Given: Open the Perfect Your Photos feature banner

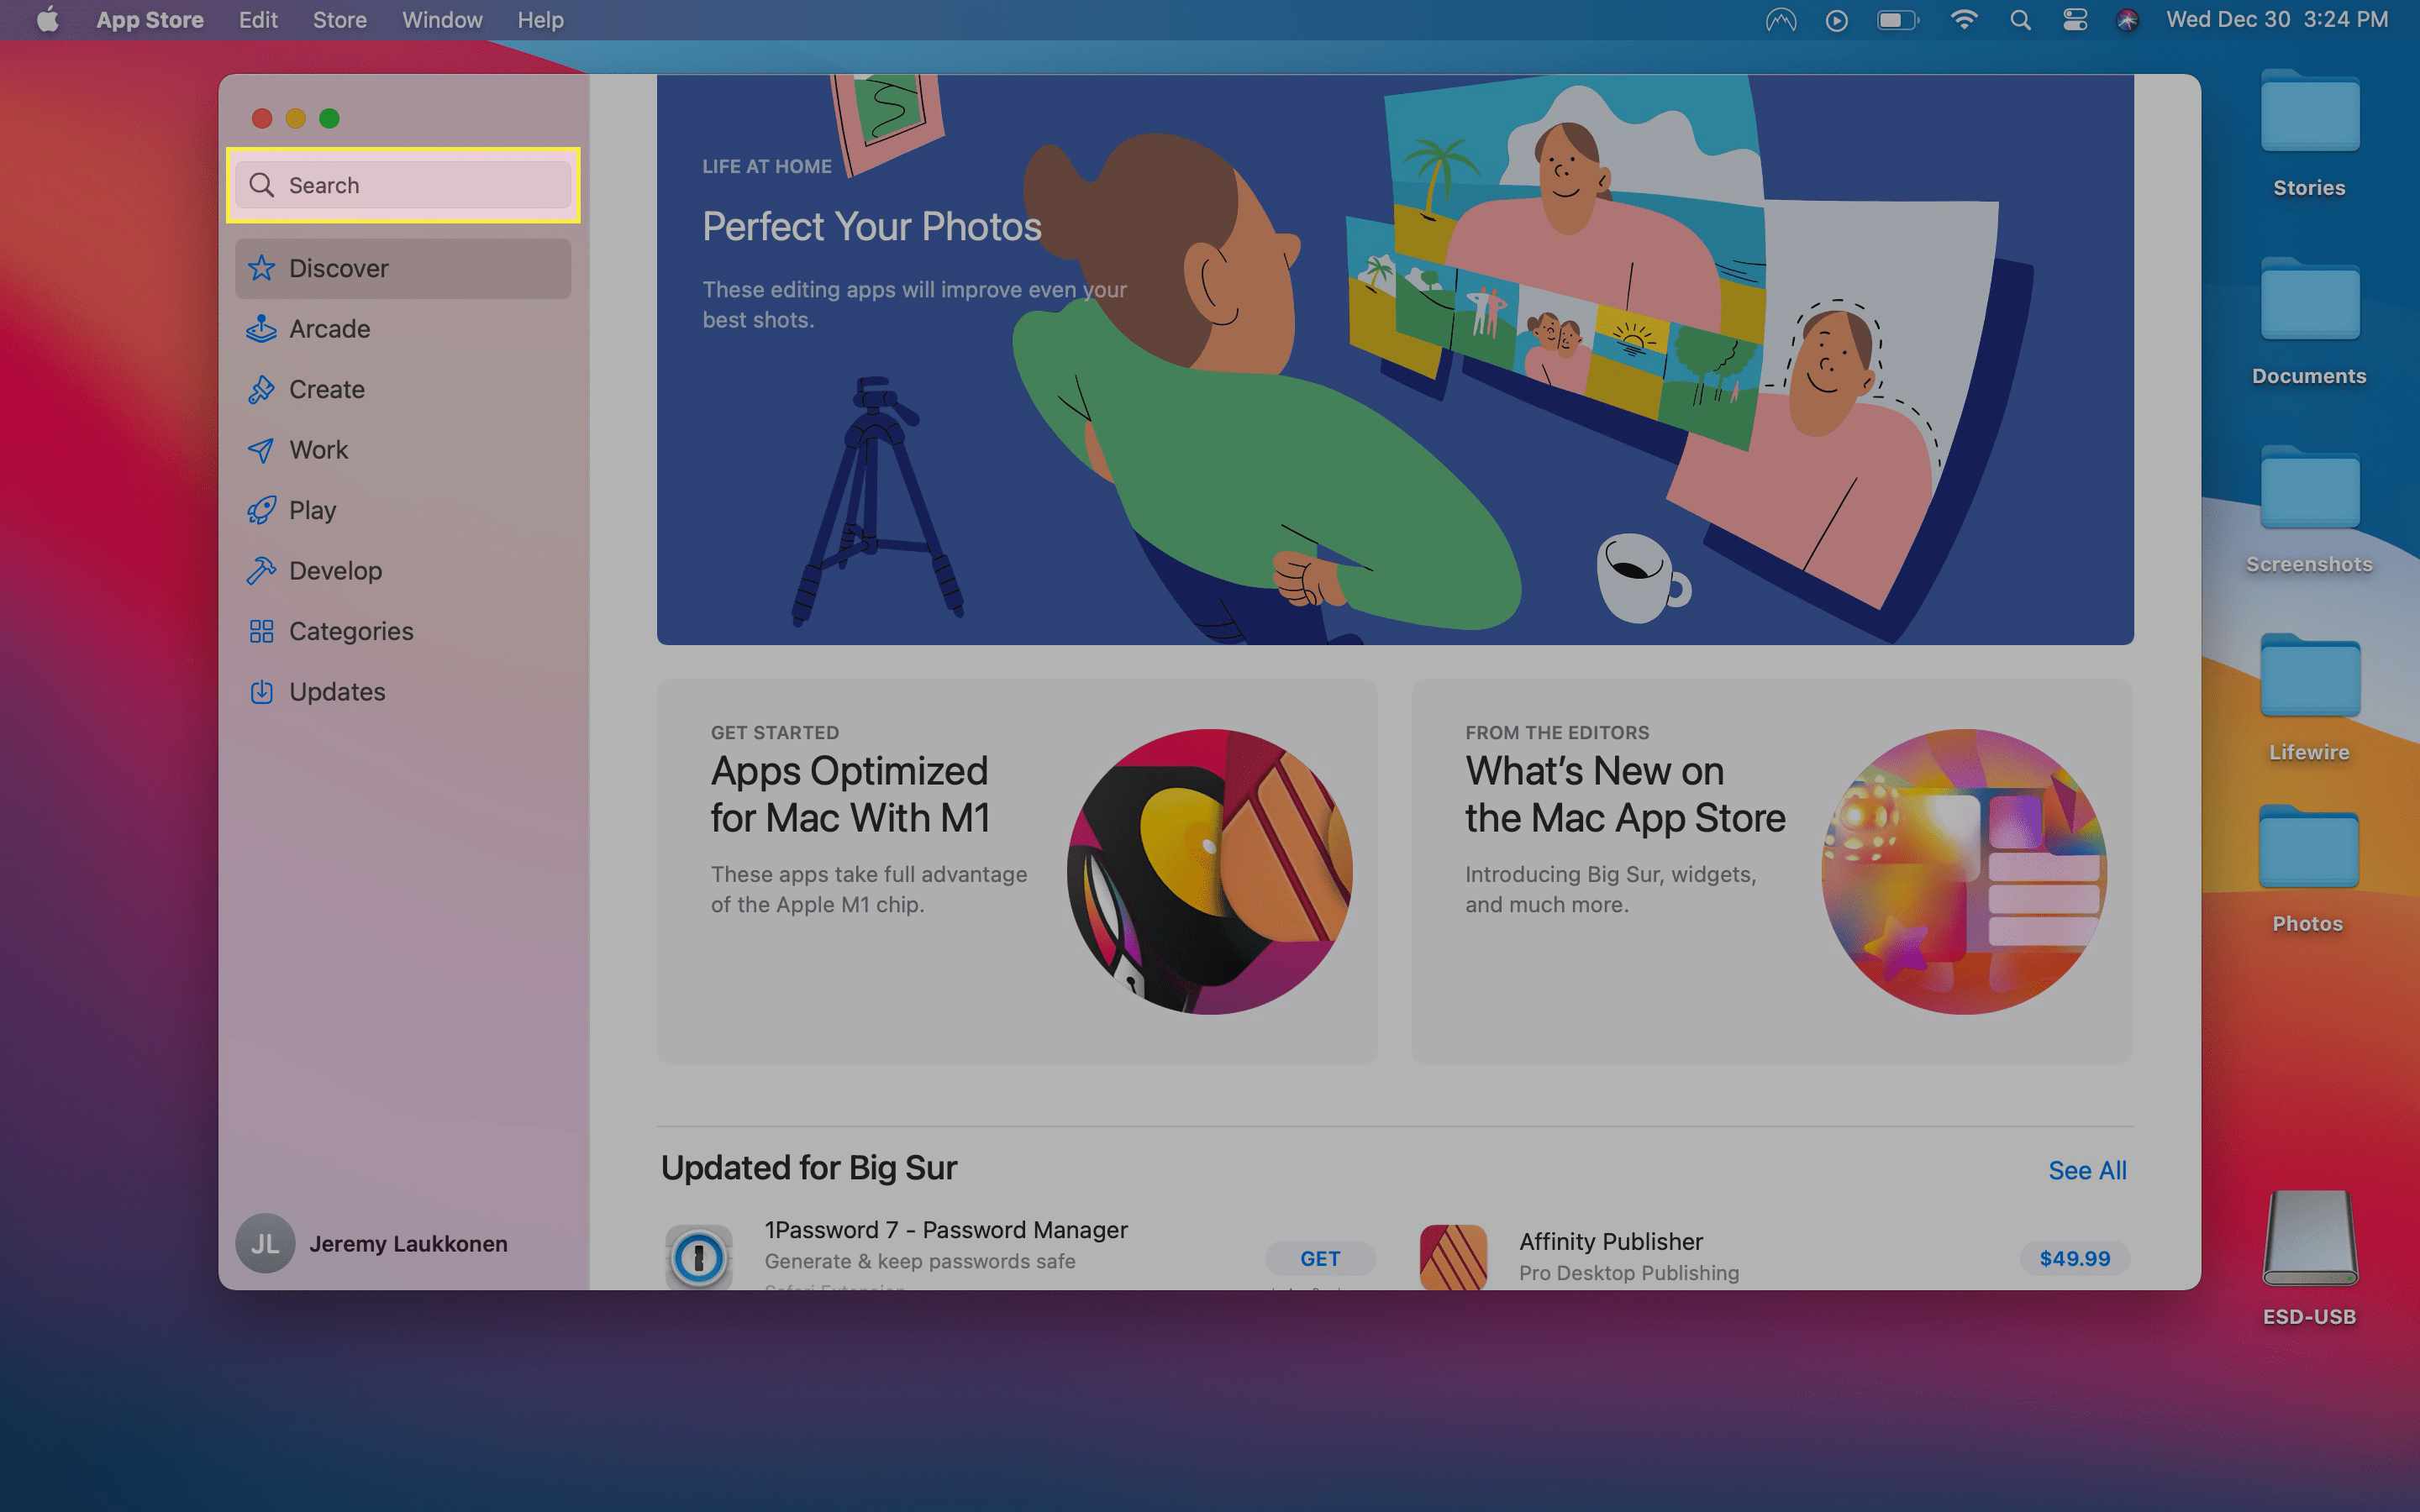Looking at the screenshot, I should pos(1395,360).
